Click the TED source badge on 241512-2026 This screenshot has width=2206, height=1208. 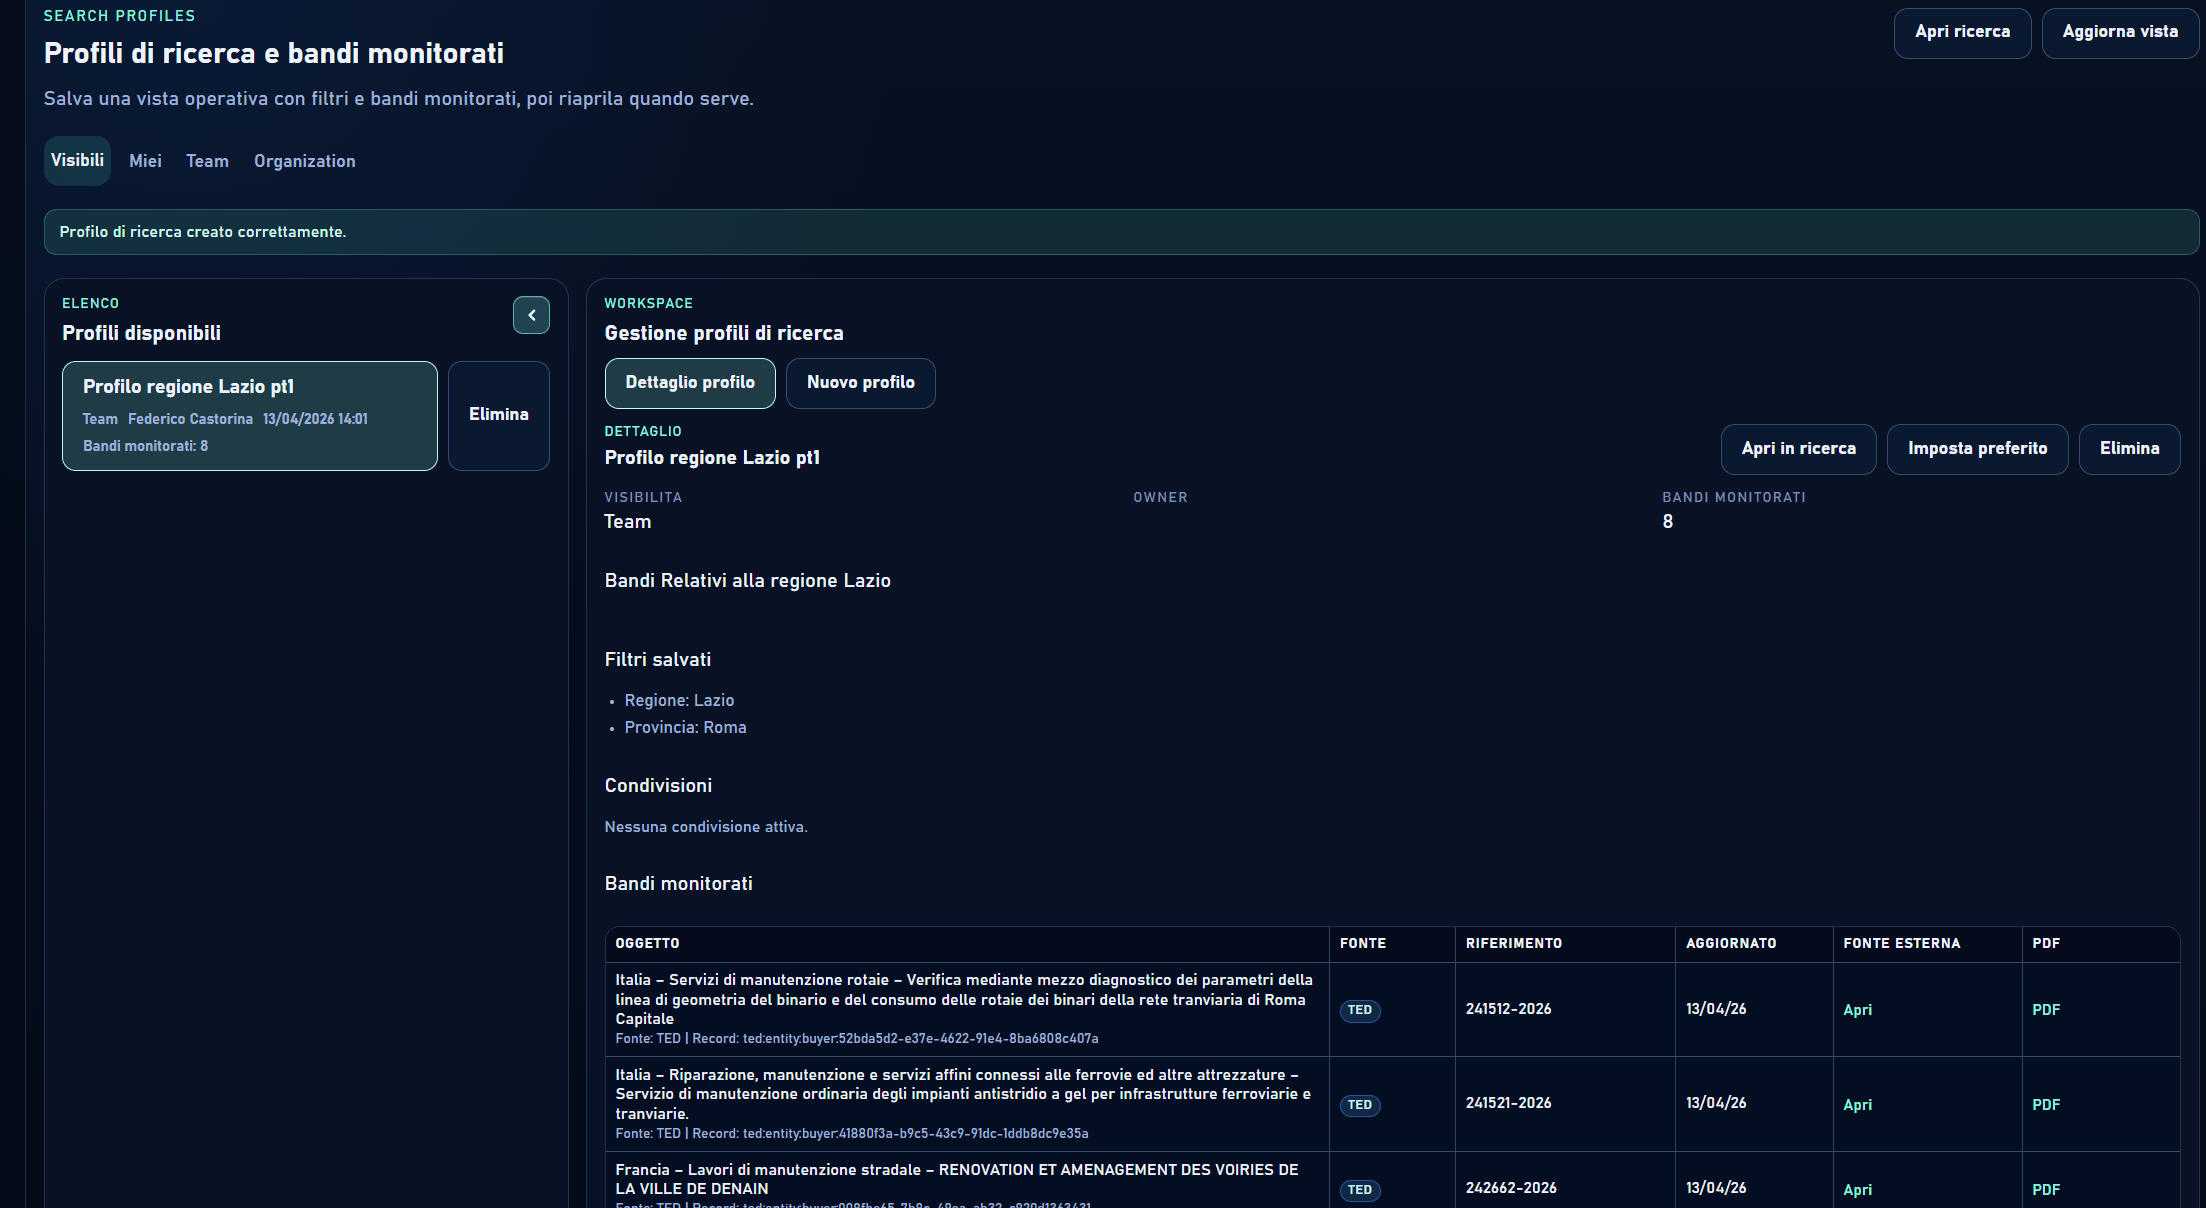[x=1360, y=1010]
